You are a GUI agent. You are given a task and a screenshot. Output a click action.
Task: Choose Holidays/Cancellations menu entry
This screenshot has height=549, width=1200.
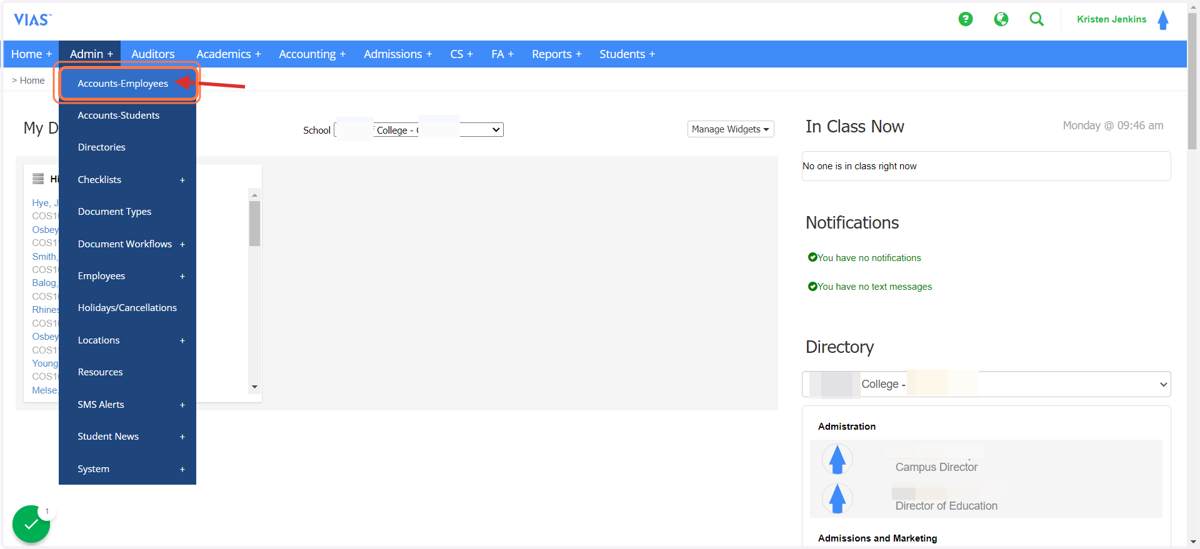[128, 307]
